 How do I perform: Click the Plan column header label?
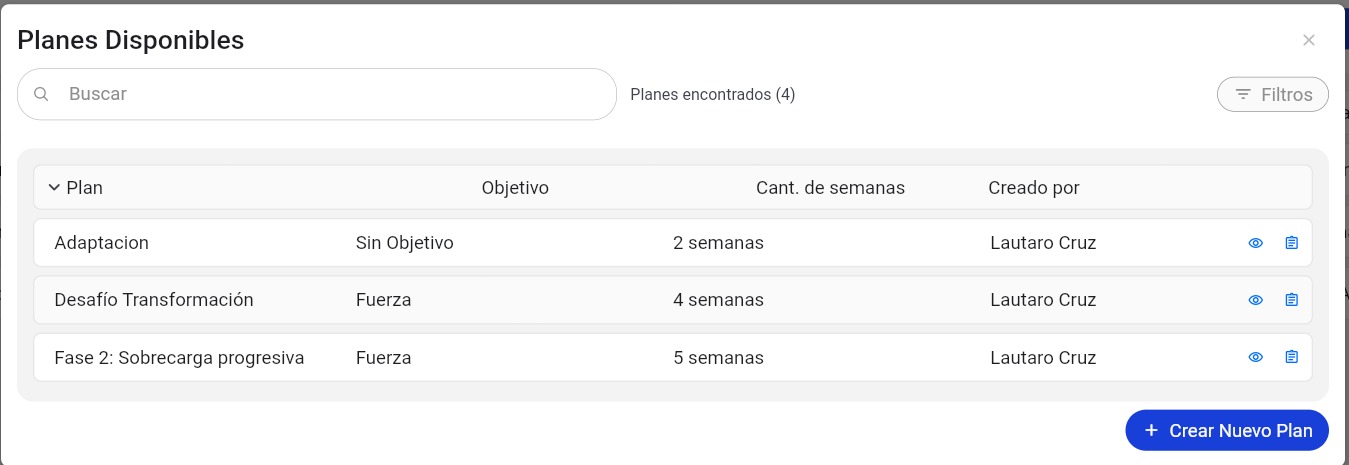click(x=84, y=188)
